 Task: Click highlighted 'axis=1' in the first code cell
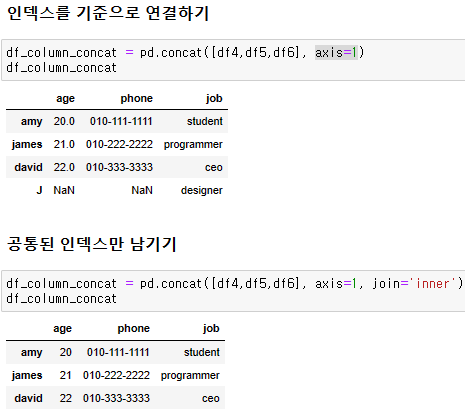click(x=336, y=52)
